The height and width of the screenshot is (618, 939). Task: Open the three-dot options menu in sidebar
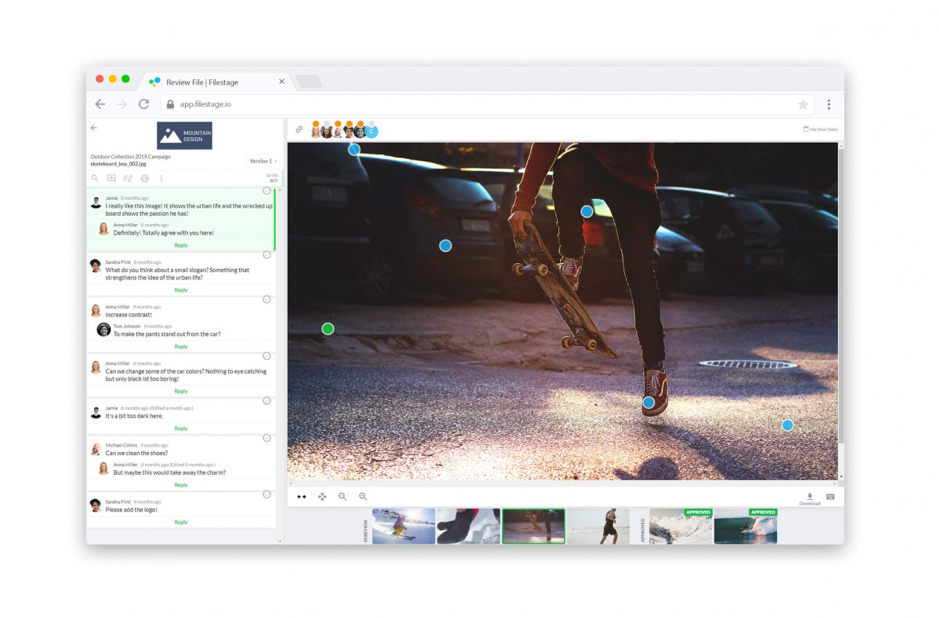point(161,178)
